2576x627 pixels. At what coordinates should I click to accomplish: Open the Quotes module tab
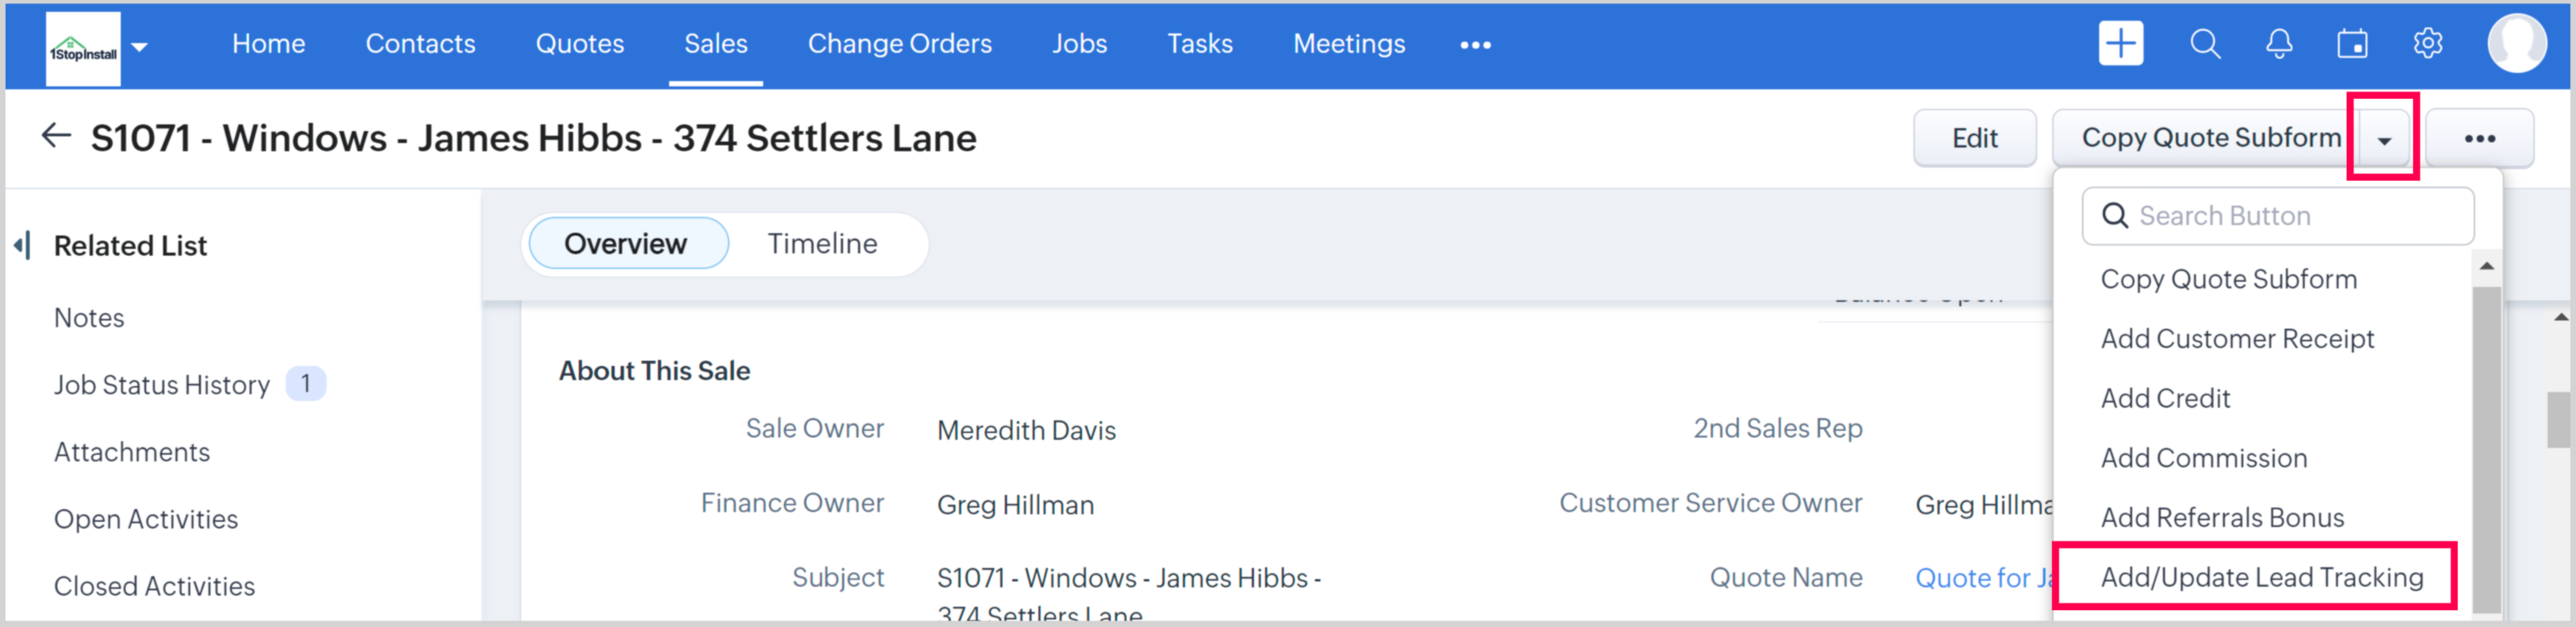pos(579,44)
